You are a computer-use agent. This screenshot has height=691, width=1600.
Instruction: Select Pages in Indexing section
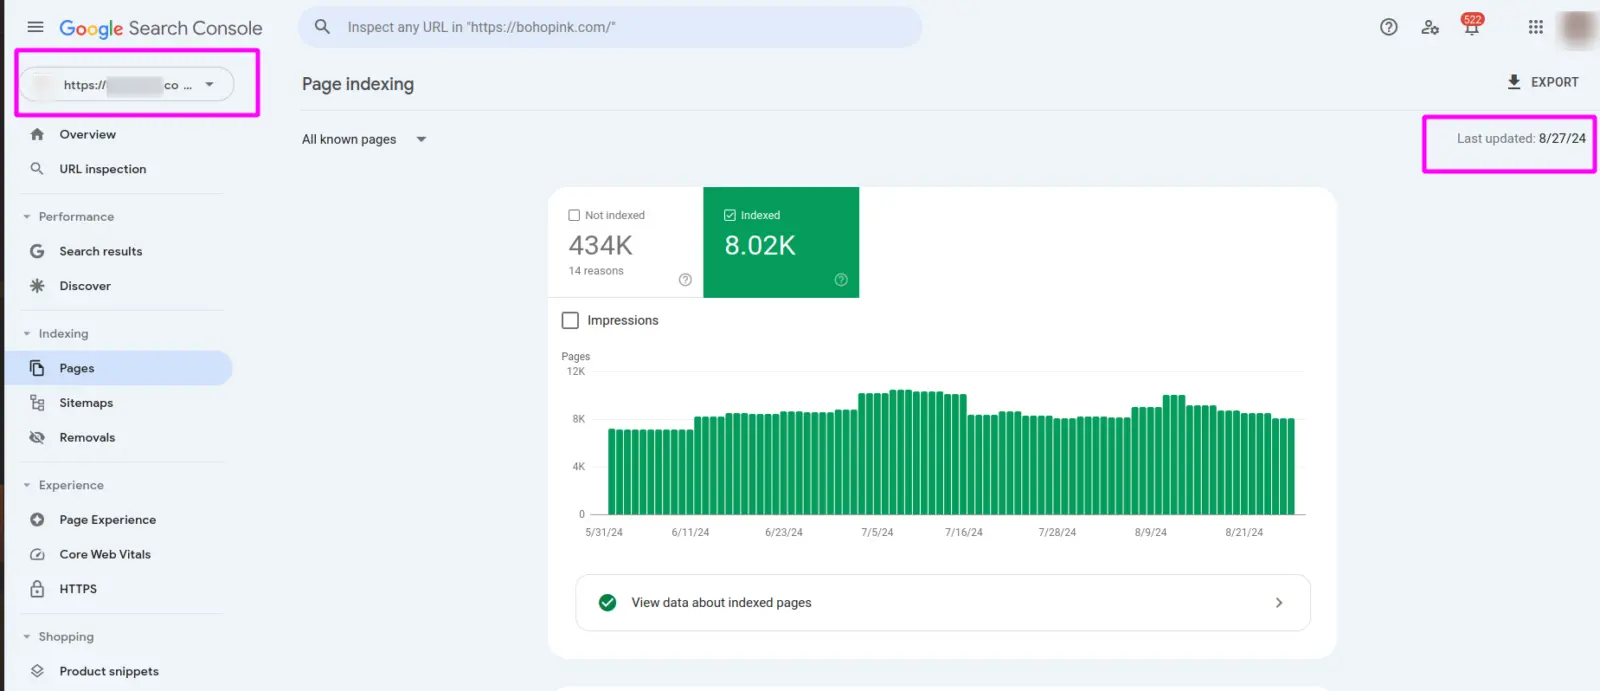(x=118, y=368)
